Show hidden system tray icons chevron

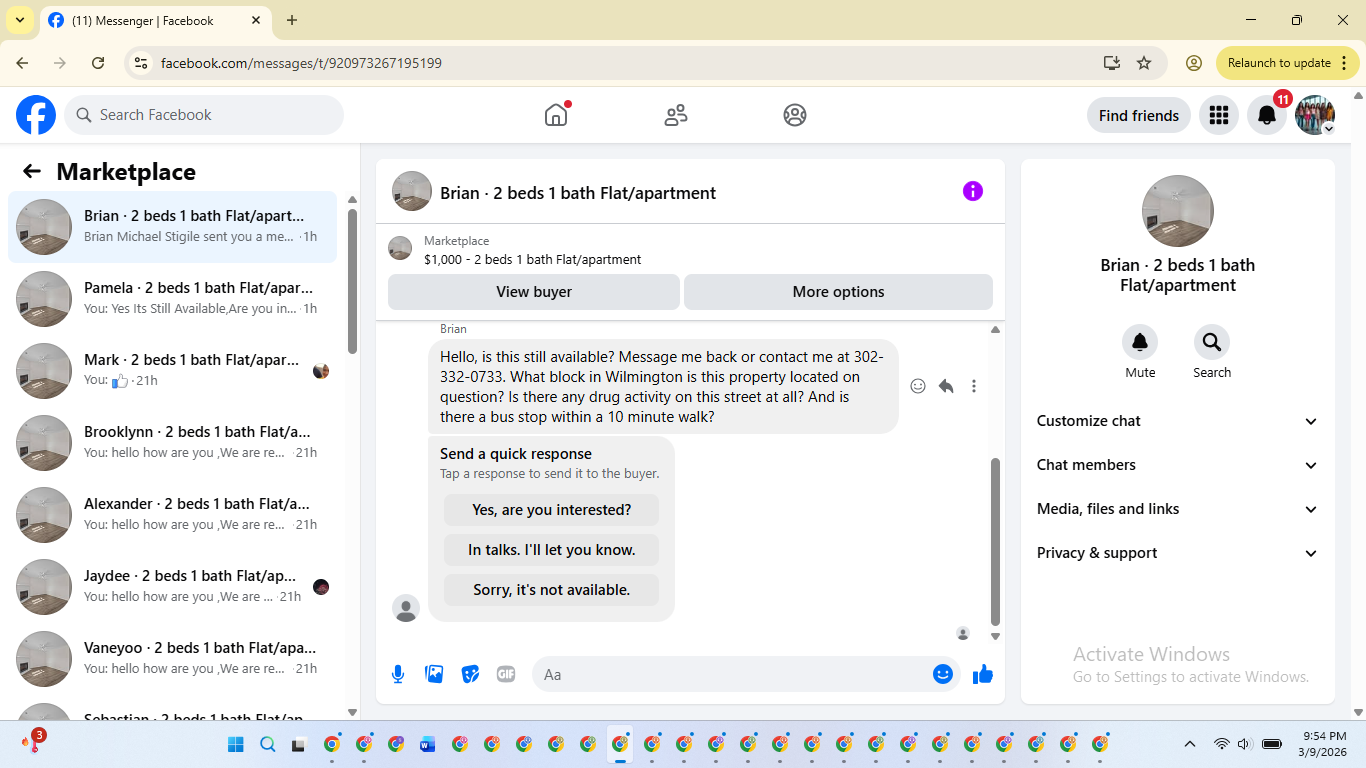1190,744
